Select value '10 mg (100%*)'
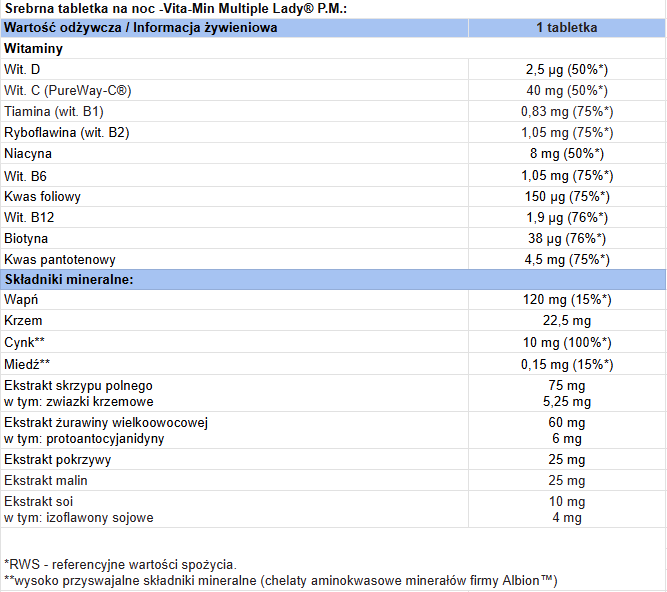The height and width of the screenshot is (592, 667). click(x=567, y=342)
